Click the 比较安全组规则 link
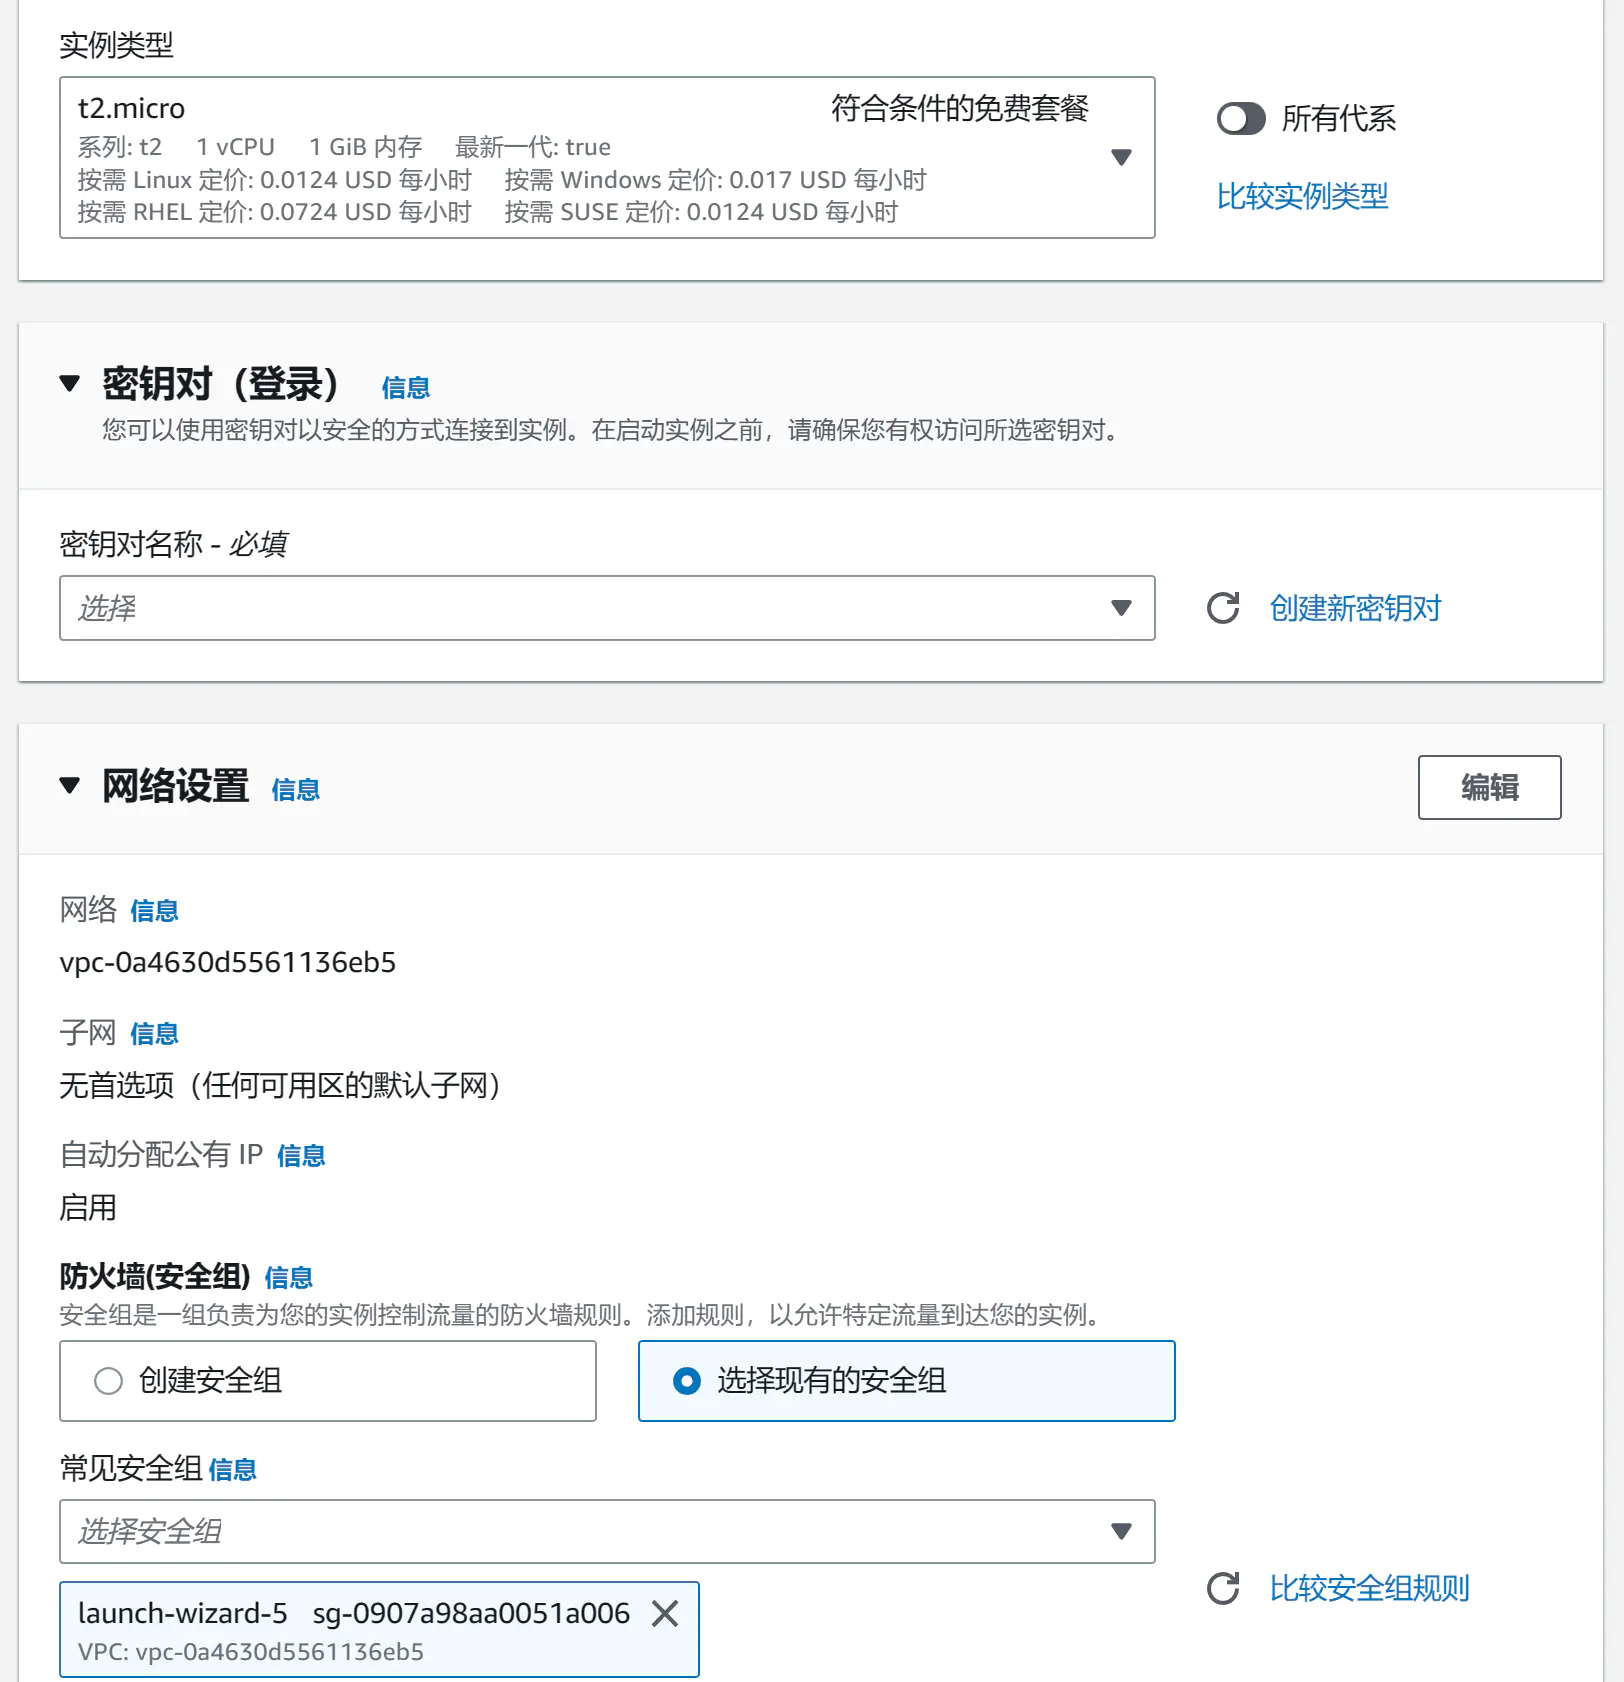Viewport: 1624px width, 1682px height. click(1369, 1588)
